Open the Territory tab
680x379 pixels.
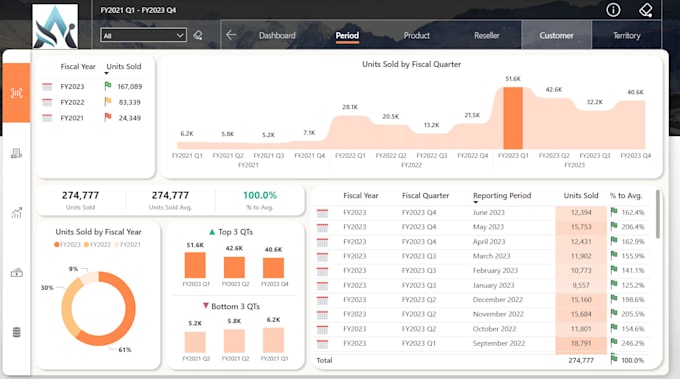(627, 36)
